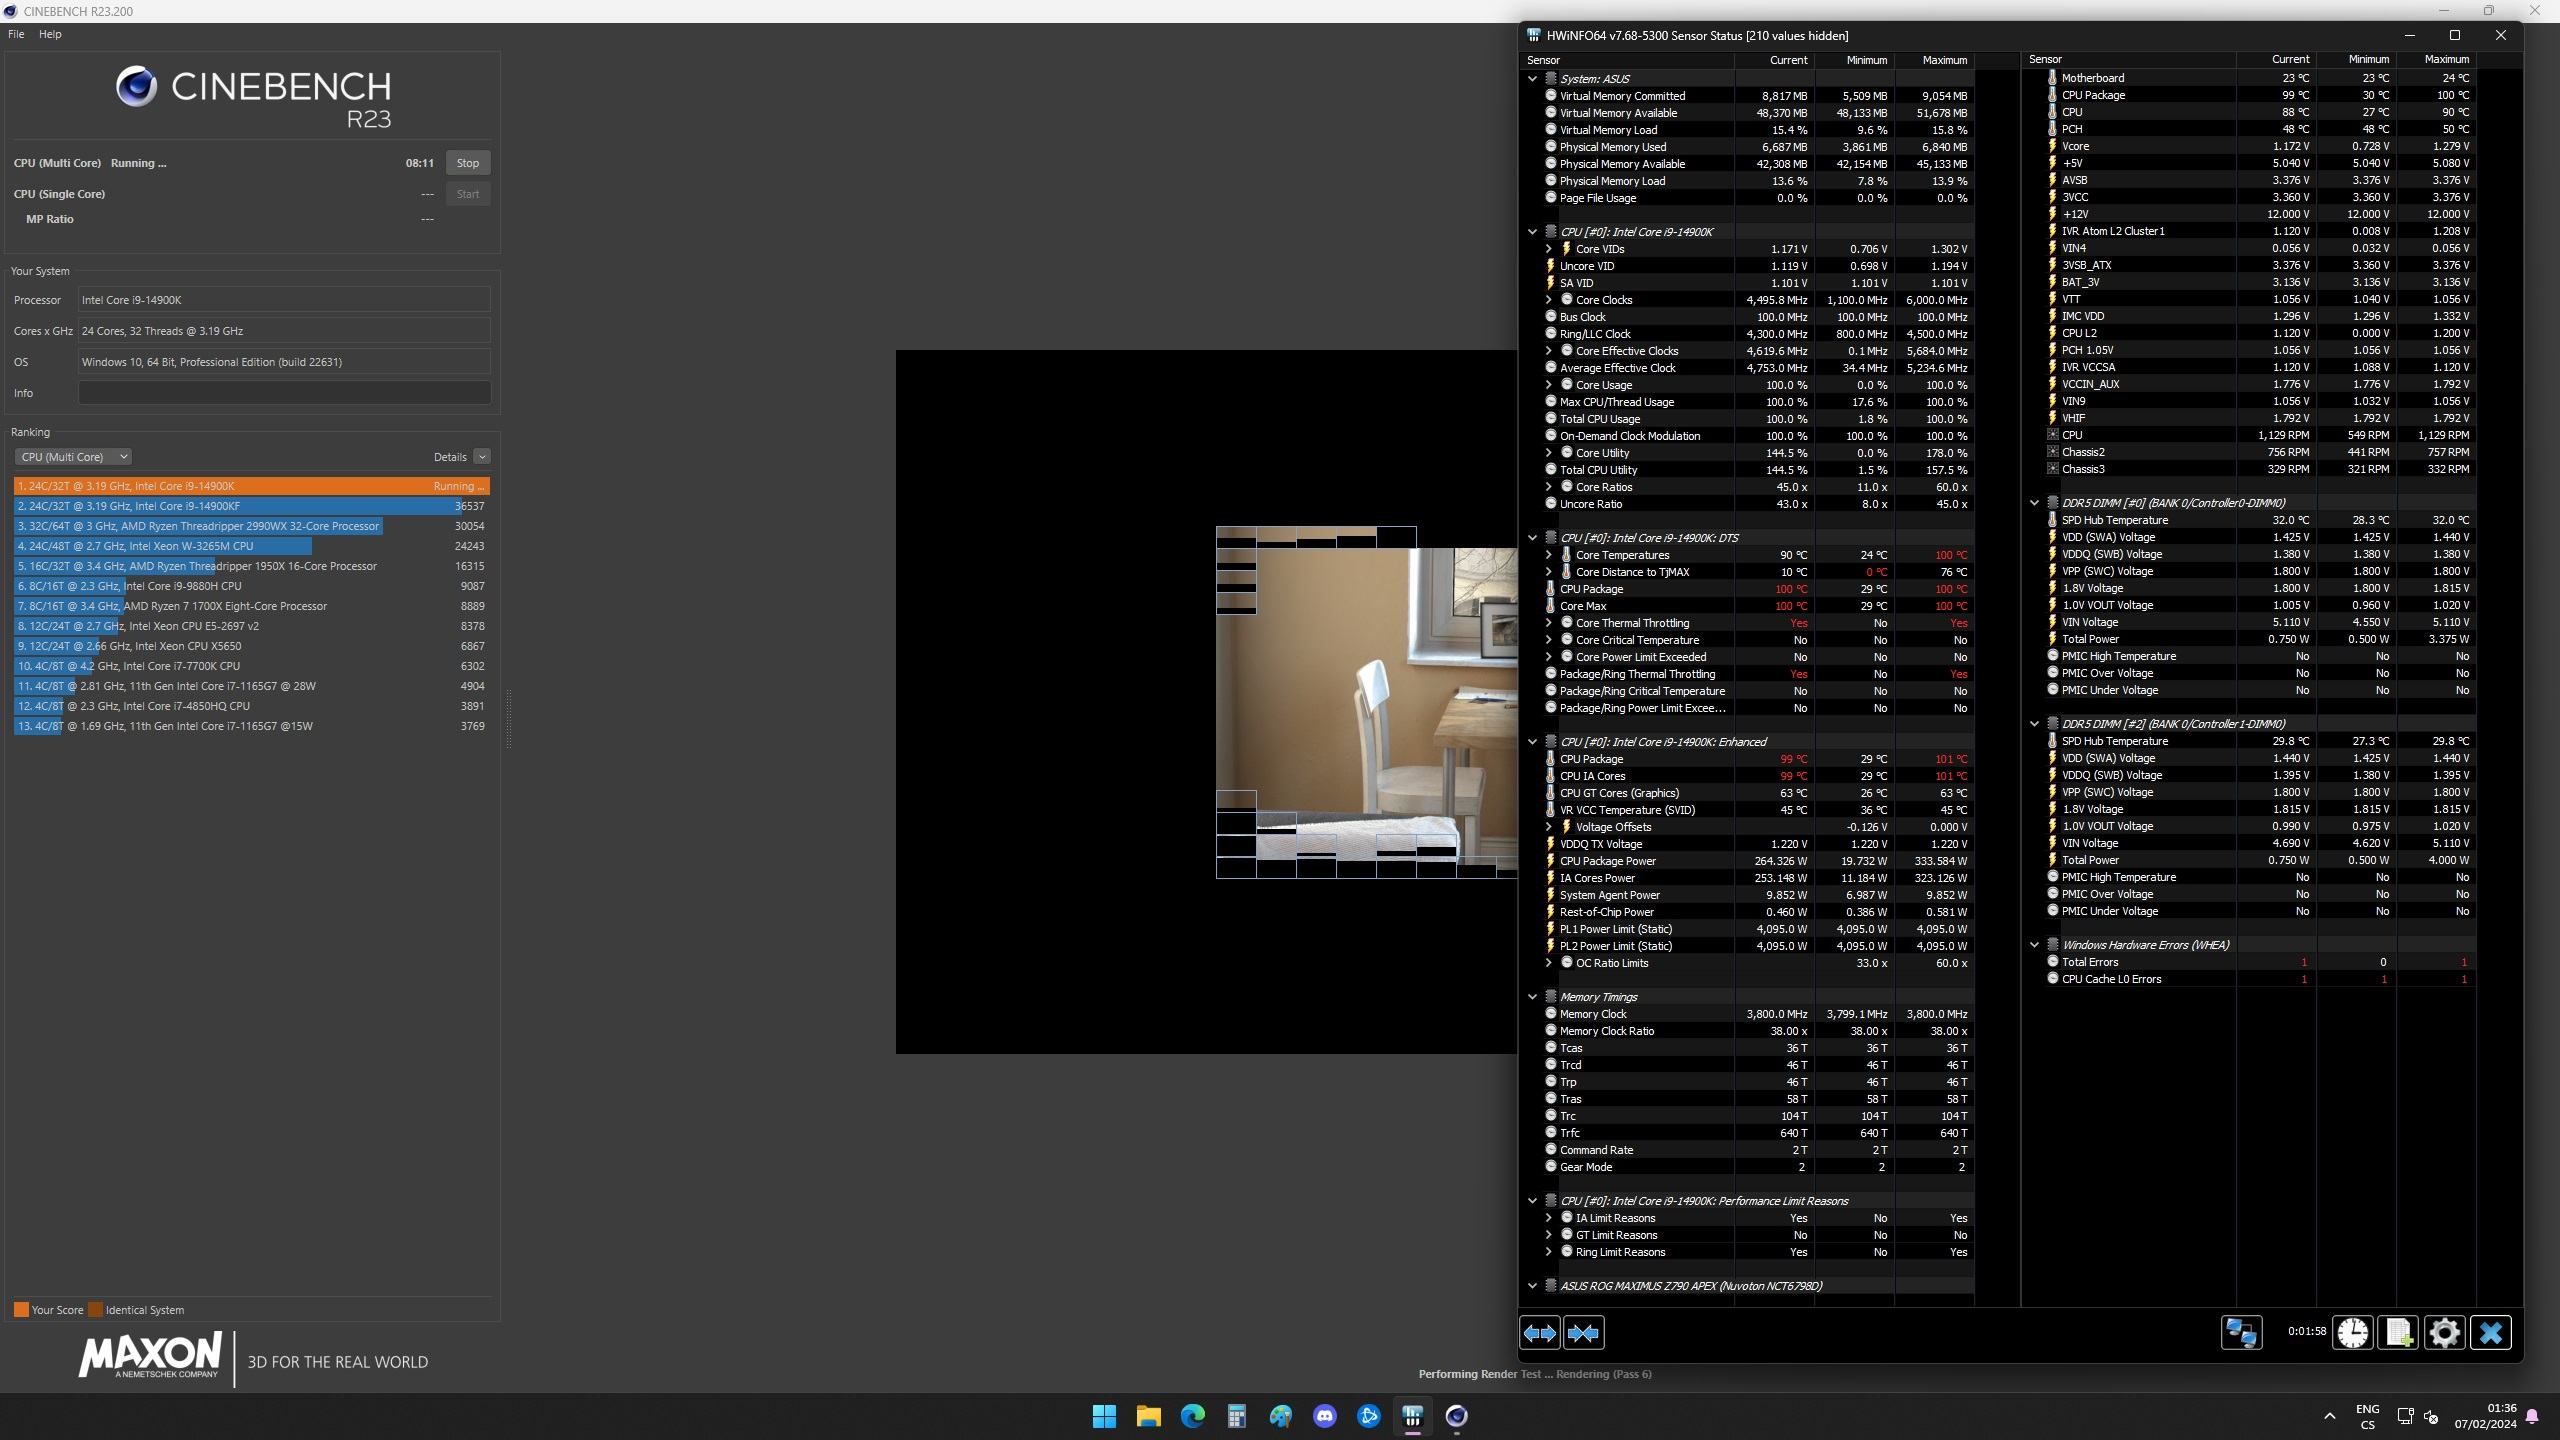
Task: Open ranking Details dropdown arrow
Action: point(482,457)
